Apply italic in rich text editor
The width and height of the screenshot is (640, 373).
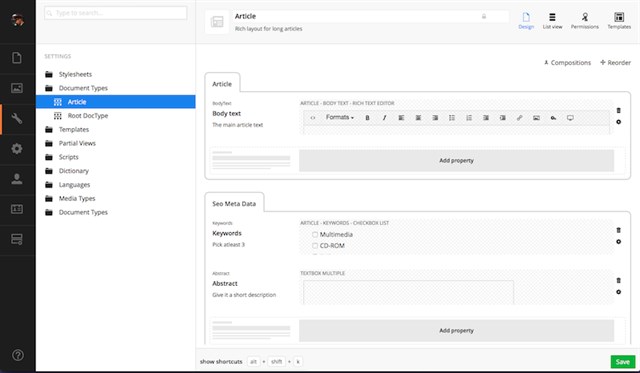click(384, 118)
